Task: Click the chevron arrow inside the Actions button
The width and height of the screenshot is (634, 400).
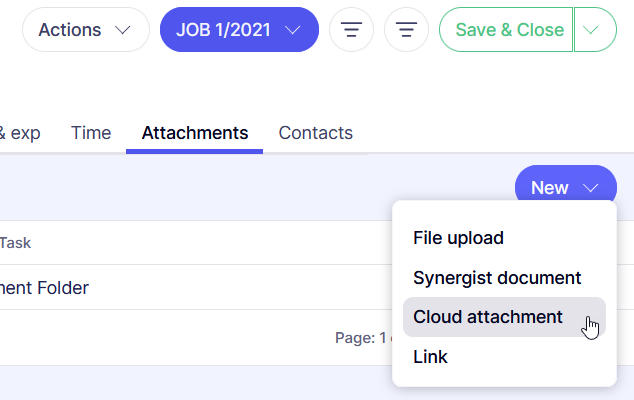Action: coord(124,30)
